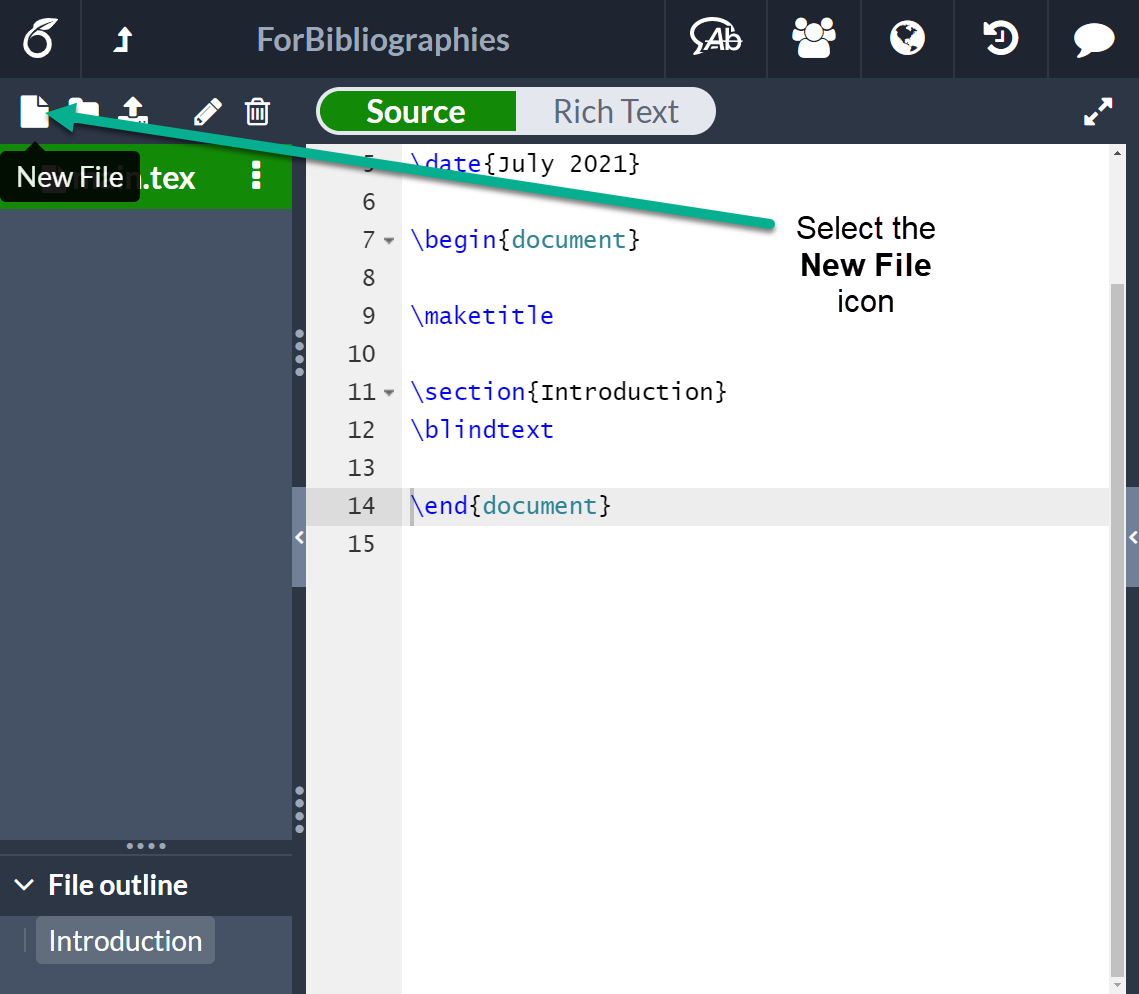Open the chat panel
The width and height of the screenshot is (1139, 994).
pyautogui.click(x=1093, y=40)
